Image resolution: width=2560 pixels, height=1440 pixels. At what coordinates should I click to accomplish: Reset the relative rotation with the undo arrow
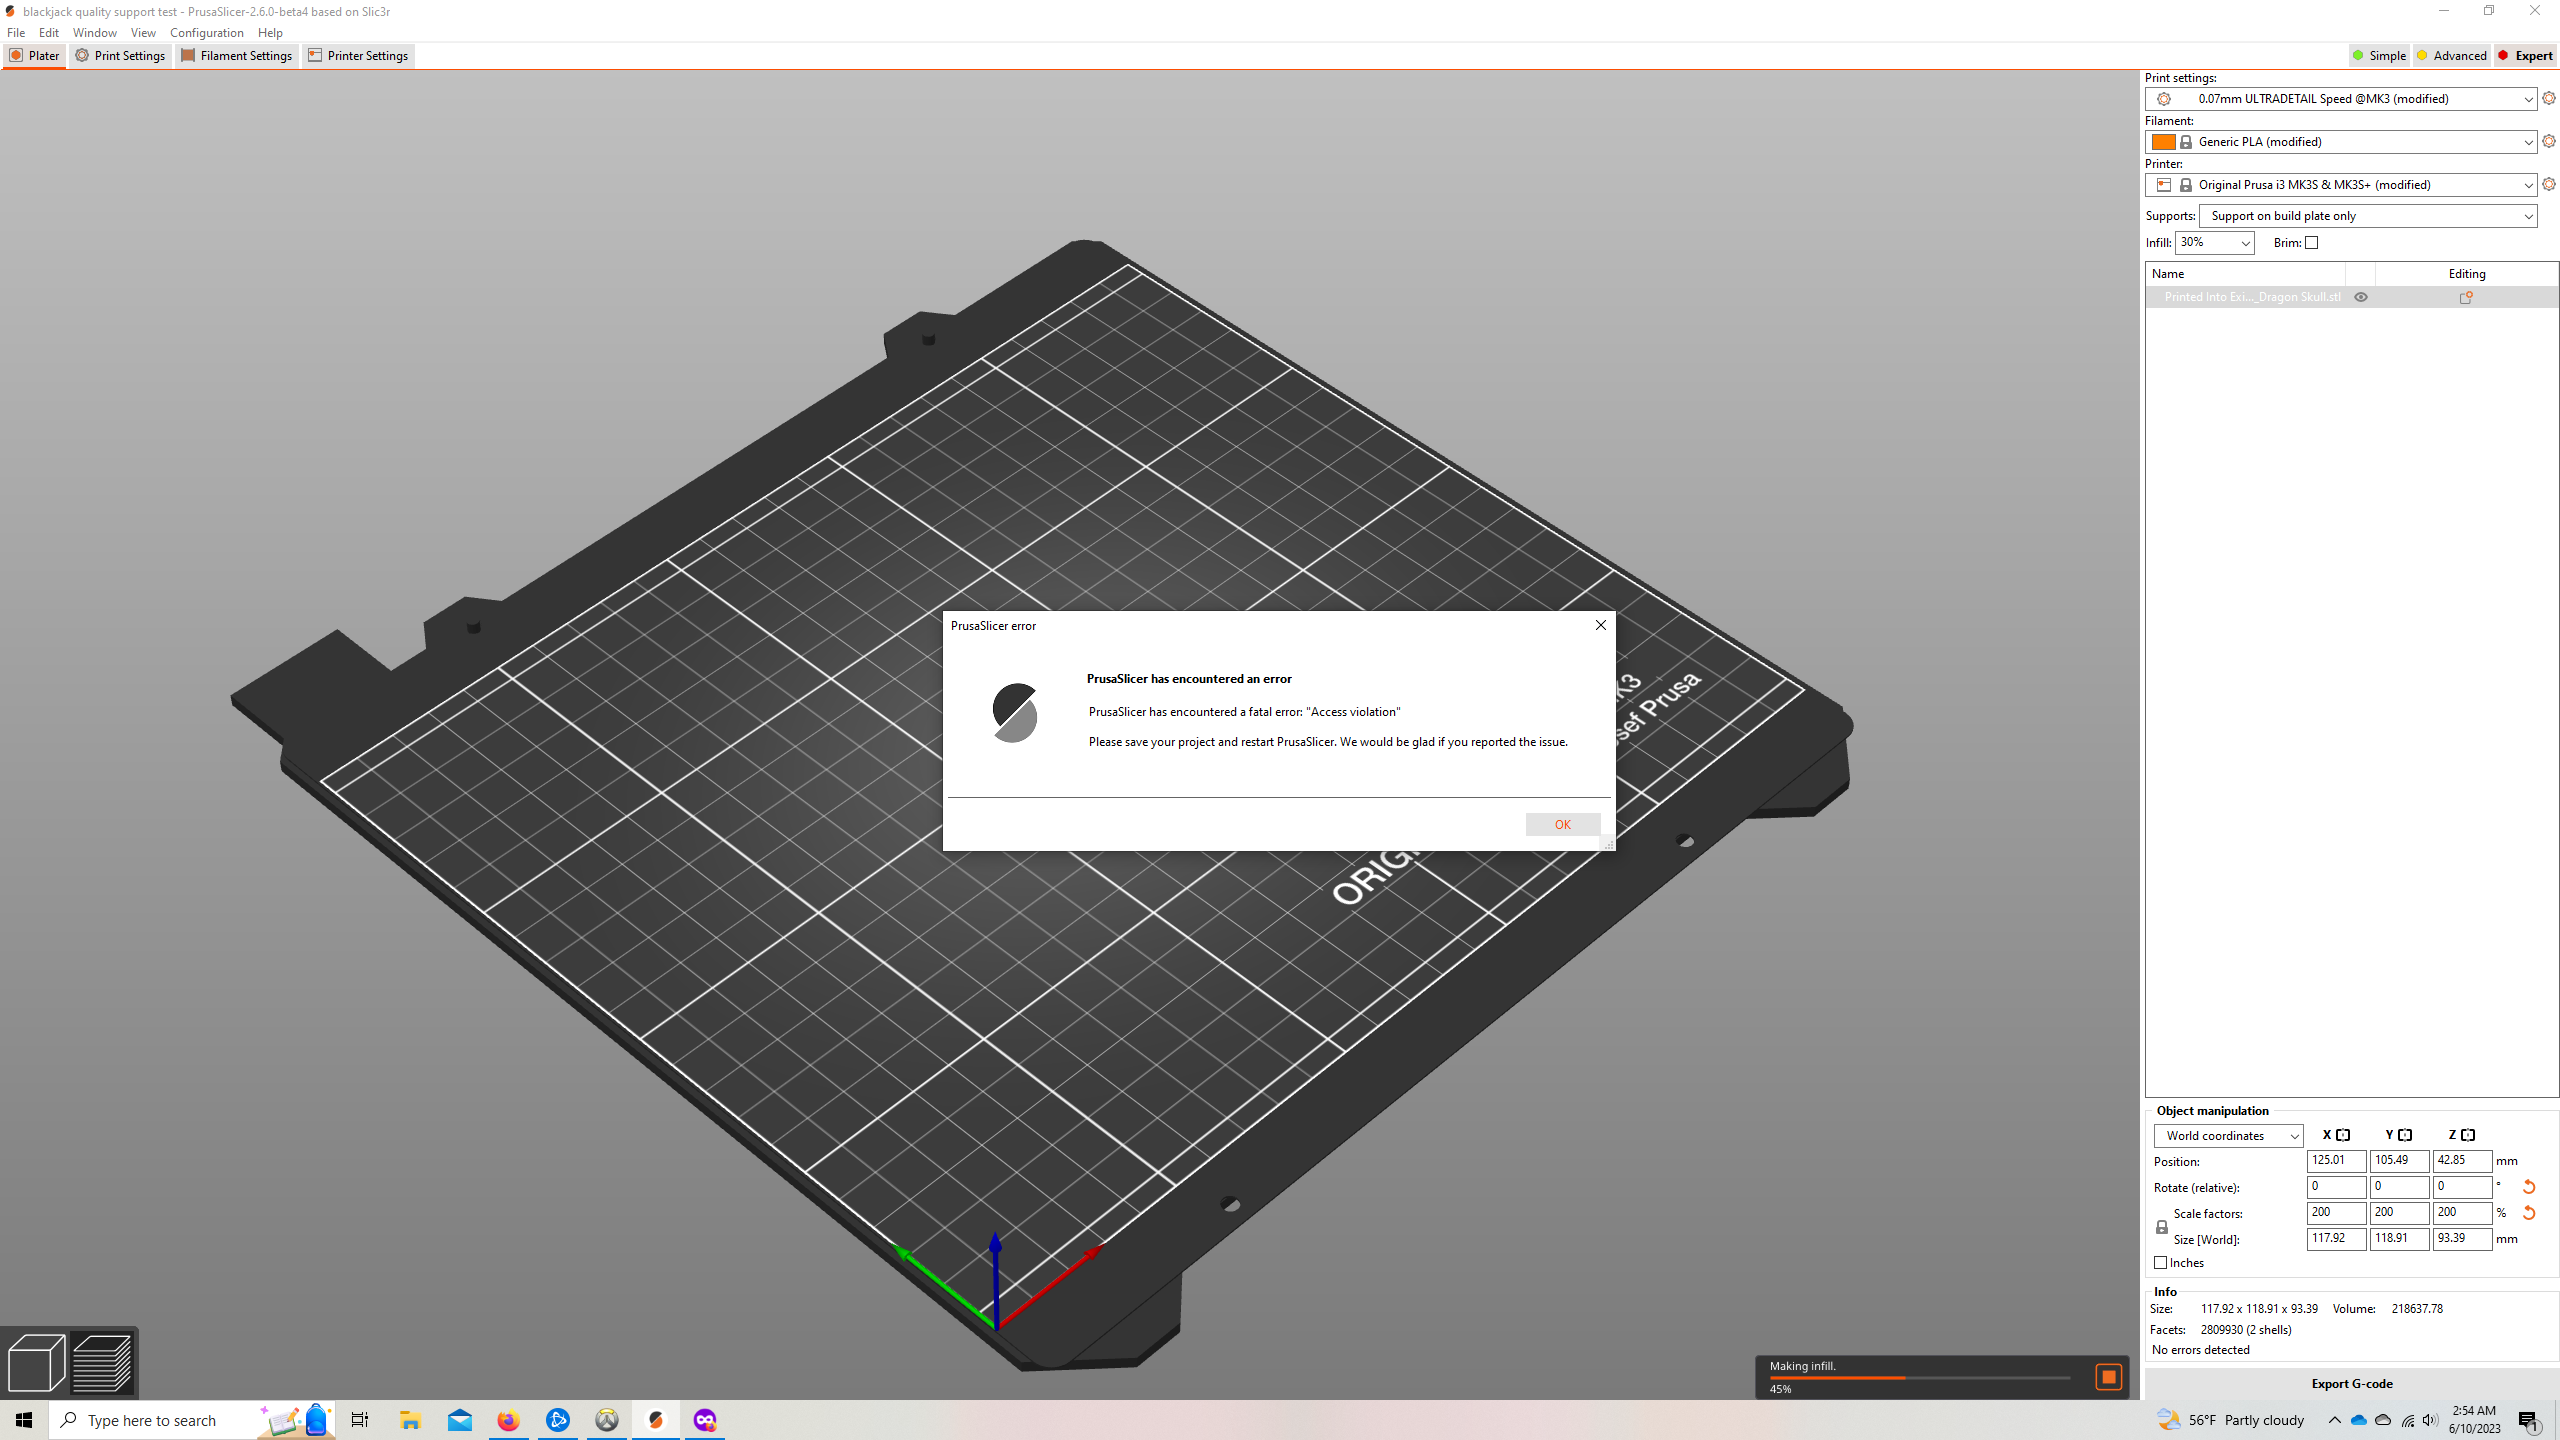(2528, 1186)
